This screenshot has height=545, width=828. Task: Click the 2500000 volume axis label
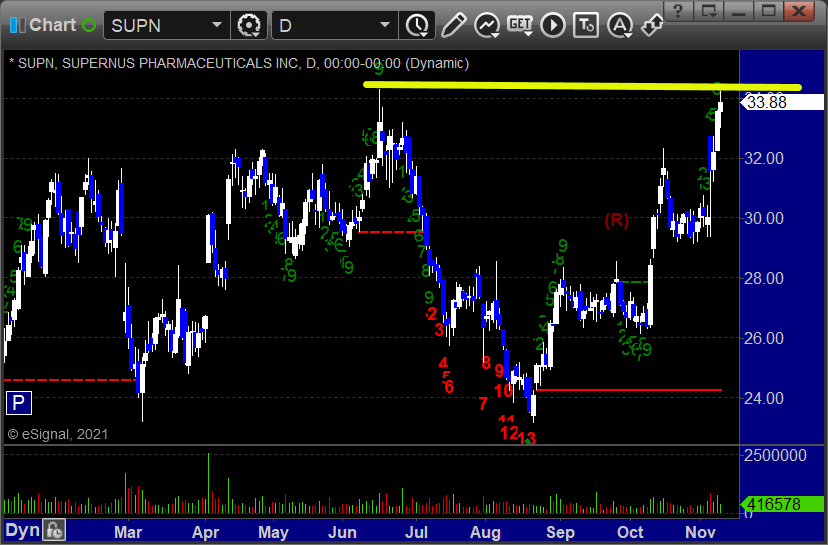coord(775,455)
